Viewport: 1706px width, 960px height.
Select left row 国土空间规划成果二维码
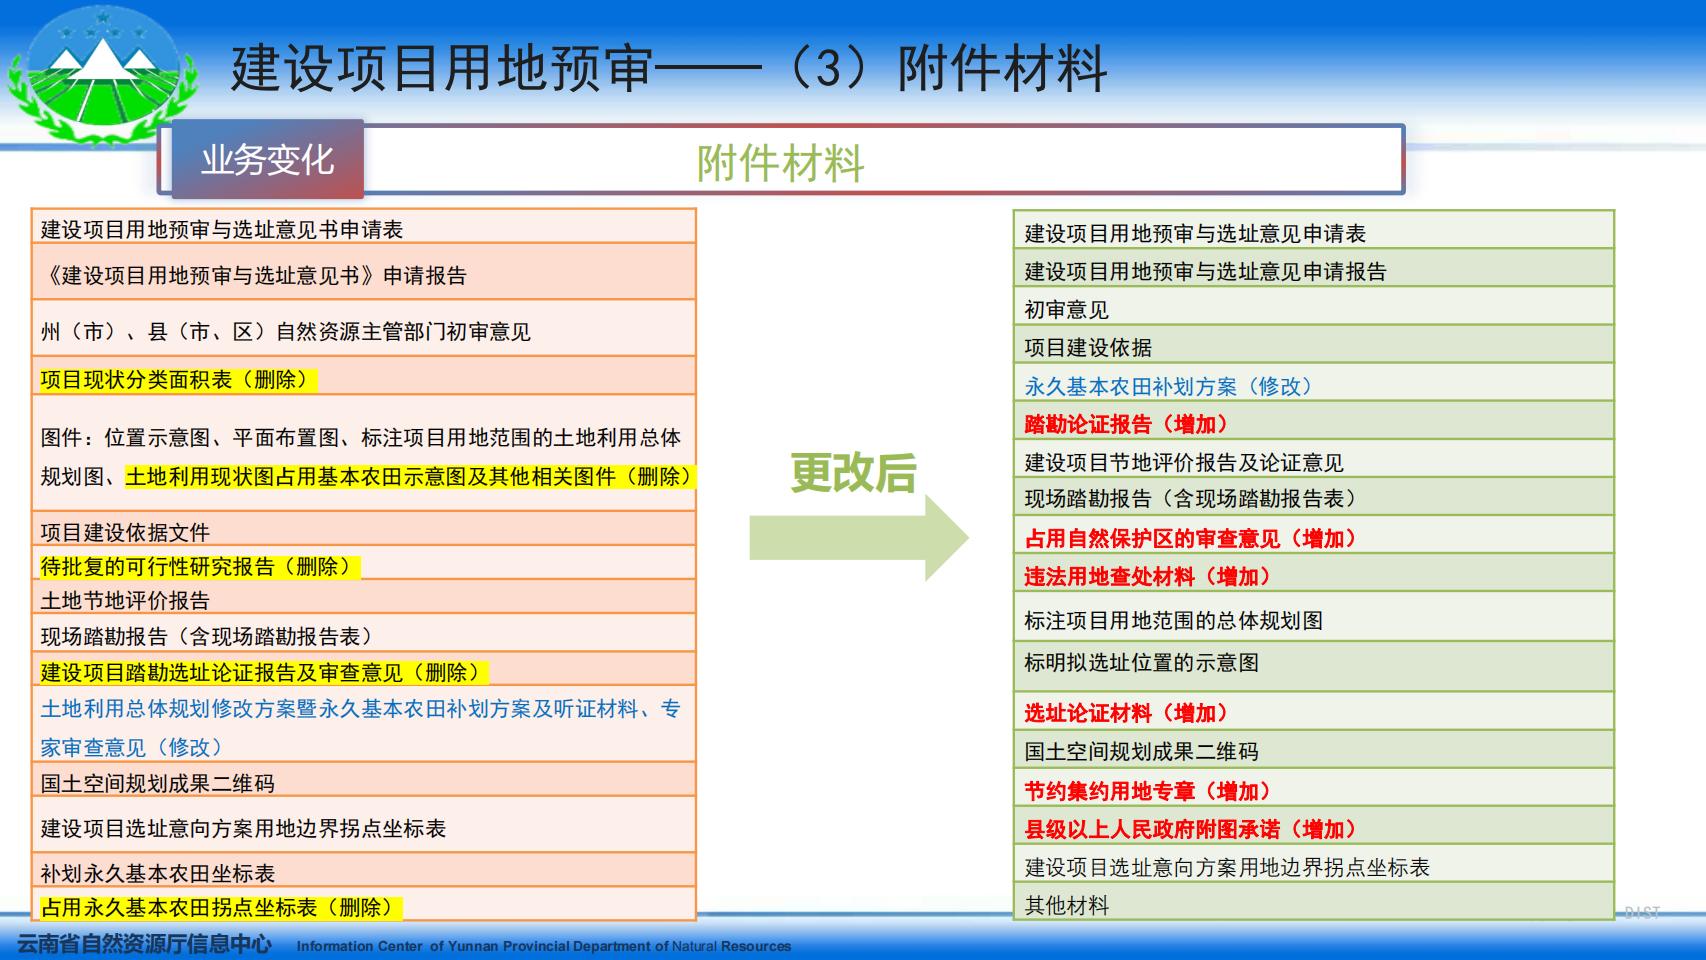click(x=364, y=780)
